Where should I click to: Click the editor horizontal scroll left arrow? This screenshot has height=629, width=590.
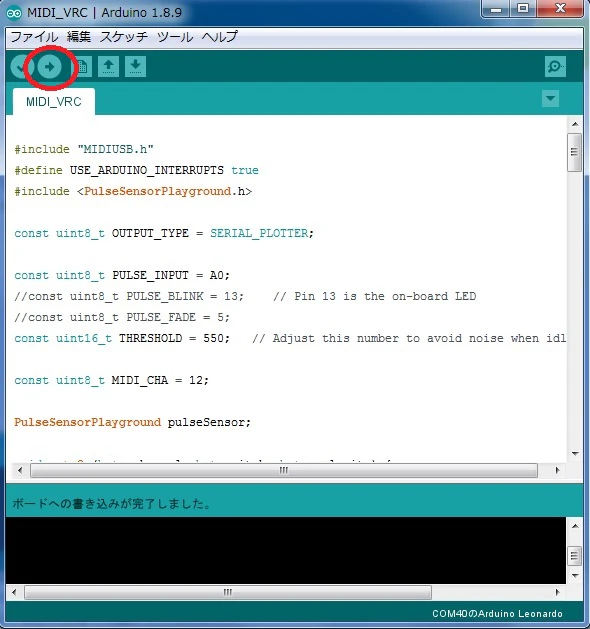(20, 470)
